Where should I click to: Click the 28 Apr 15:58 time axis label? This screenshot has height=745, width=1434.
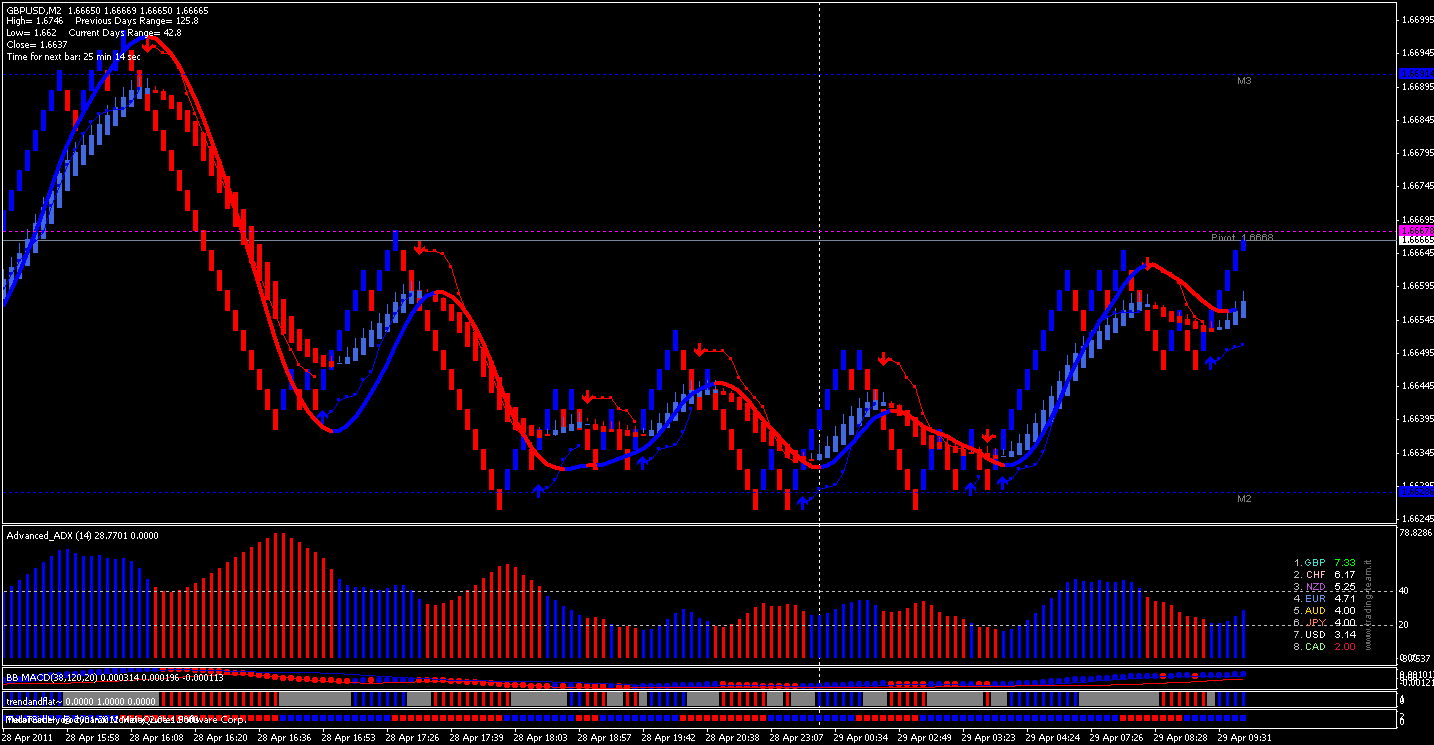click(95, 738)
